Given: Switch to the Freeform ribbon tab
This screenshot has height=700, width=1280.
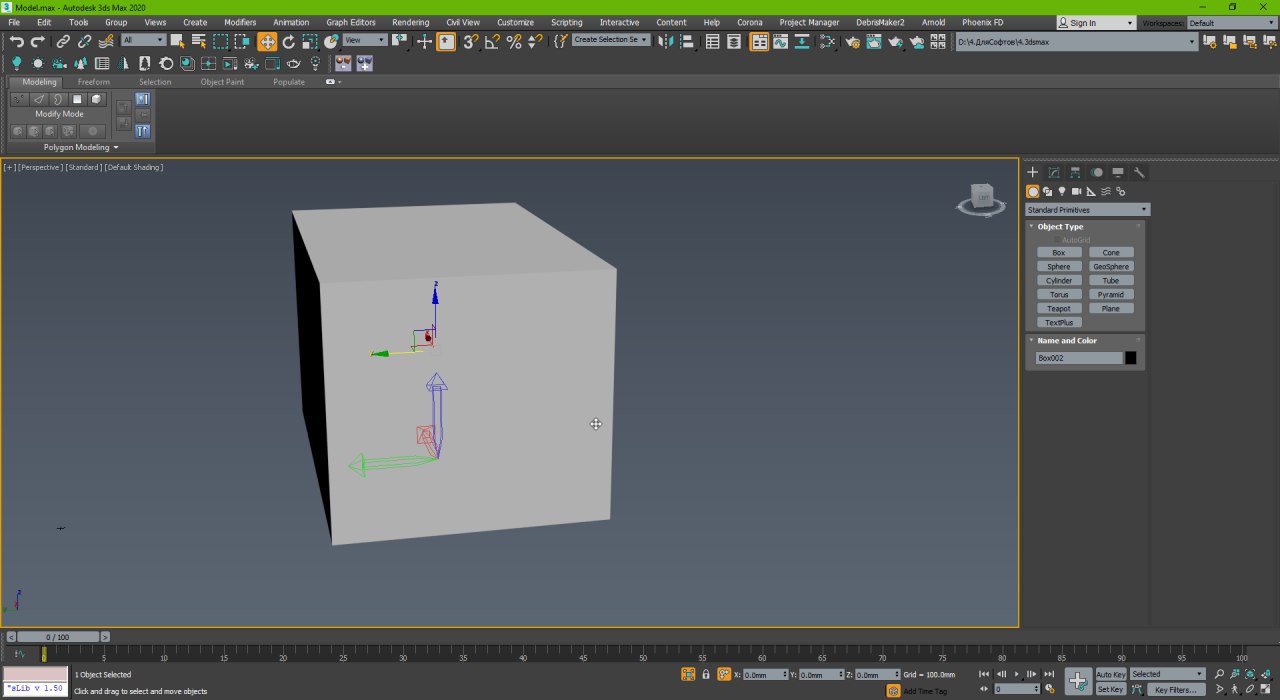Looking at the screenshot, I should (x=94, y=82).
